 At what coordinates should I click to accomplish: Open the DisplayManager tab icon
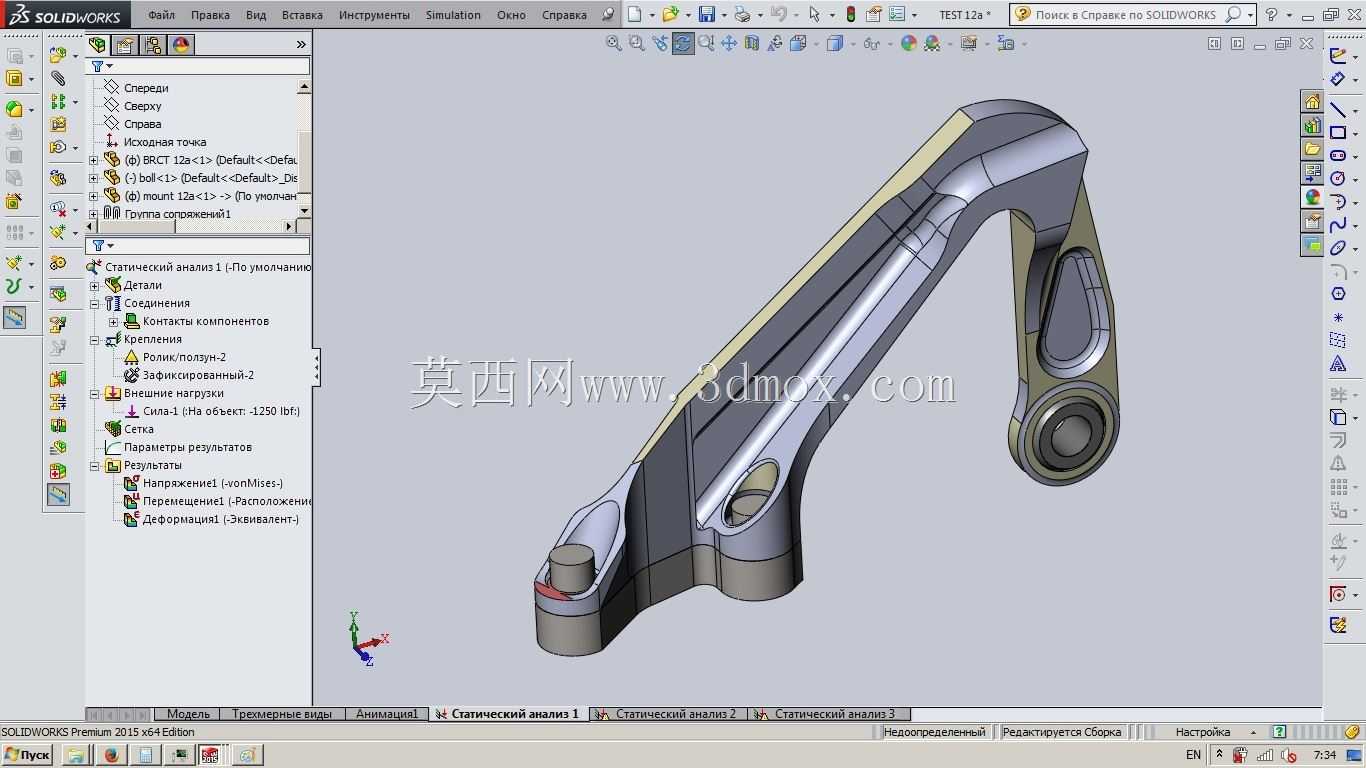coord(181,45)
